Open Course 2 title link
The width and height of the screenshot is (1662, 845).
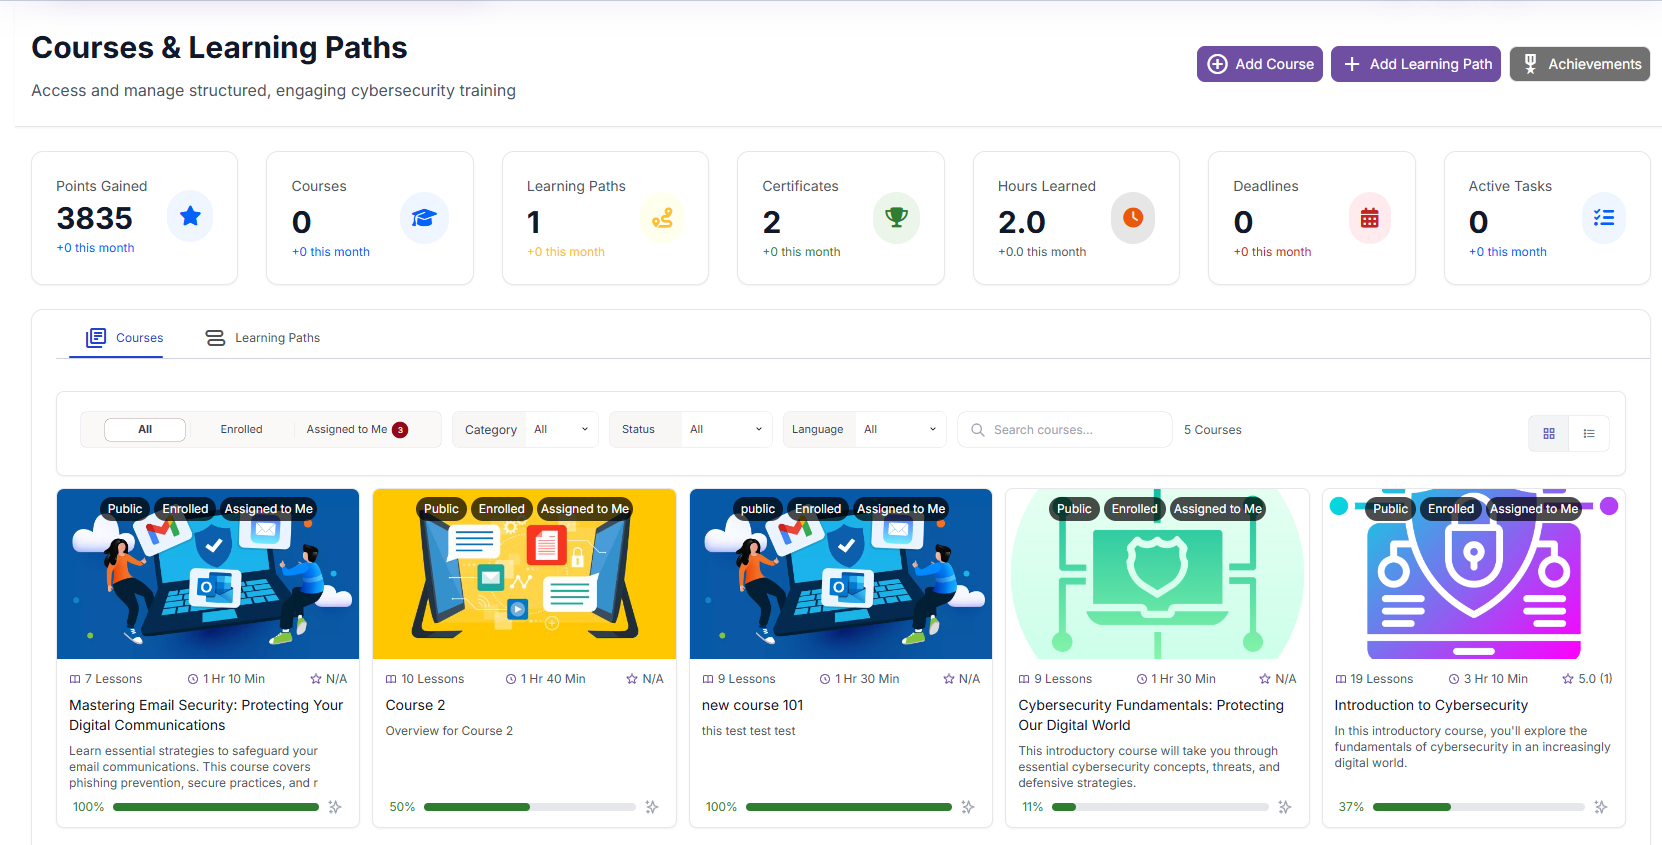416,705
